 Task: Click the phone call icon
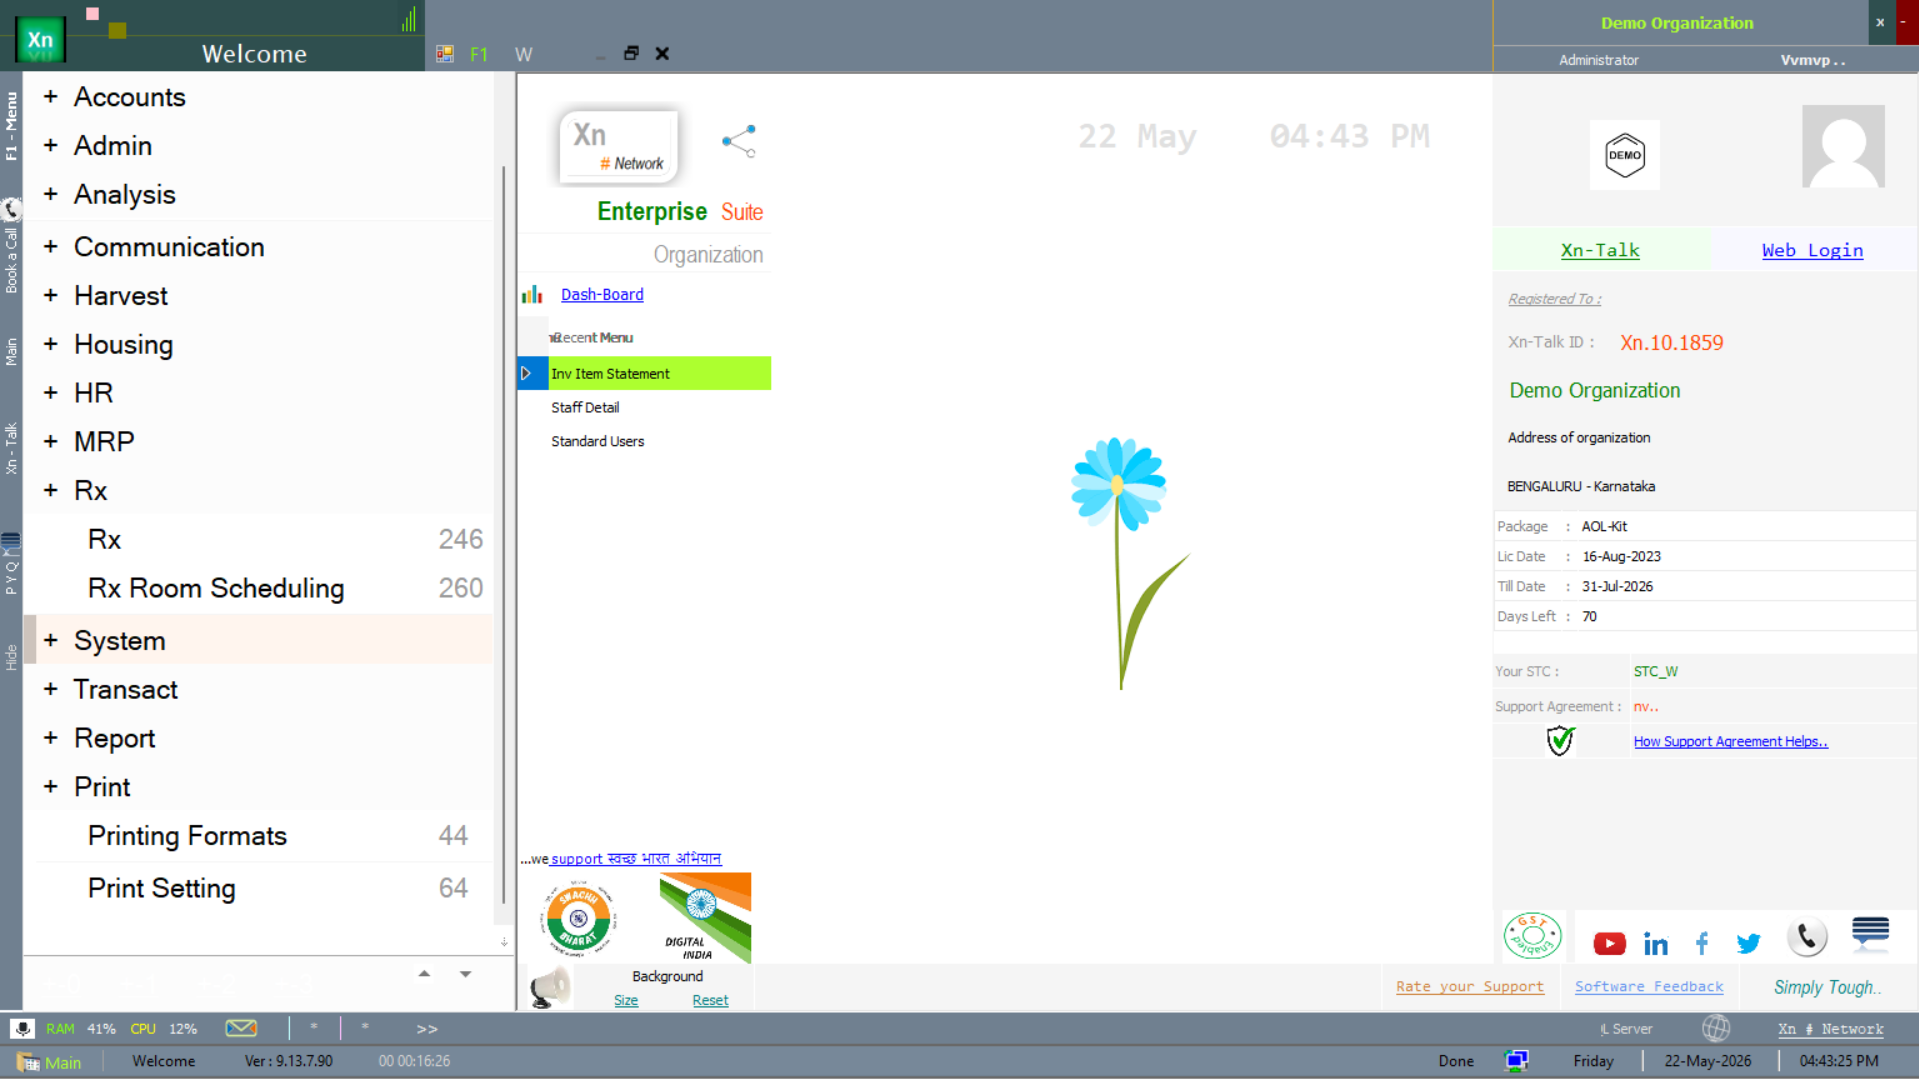click(x=1807, y=937)
